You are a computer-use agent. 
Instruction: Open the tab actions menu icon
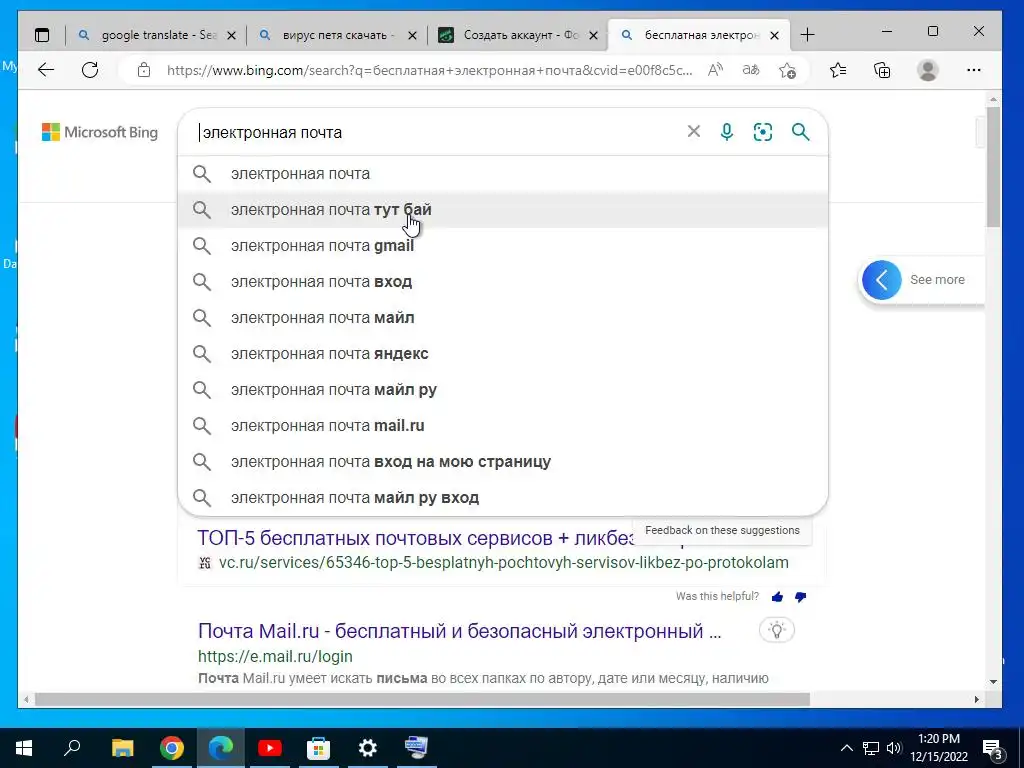pos(42,35)
